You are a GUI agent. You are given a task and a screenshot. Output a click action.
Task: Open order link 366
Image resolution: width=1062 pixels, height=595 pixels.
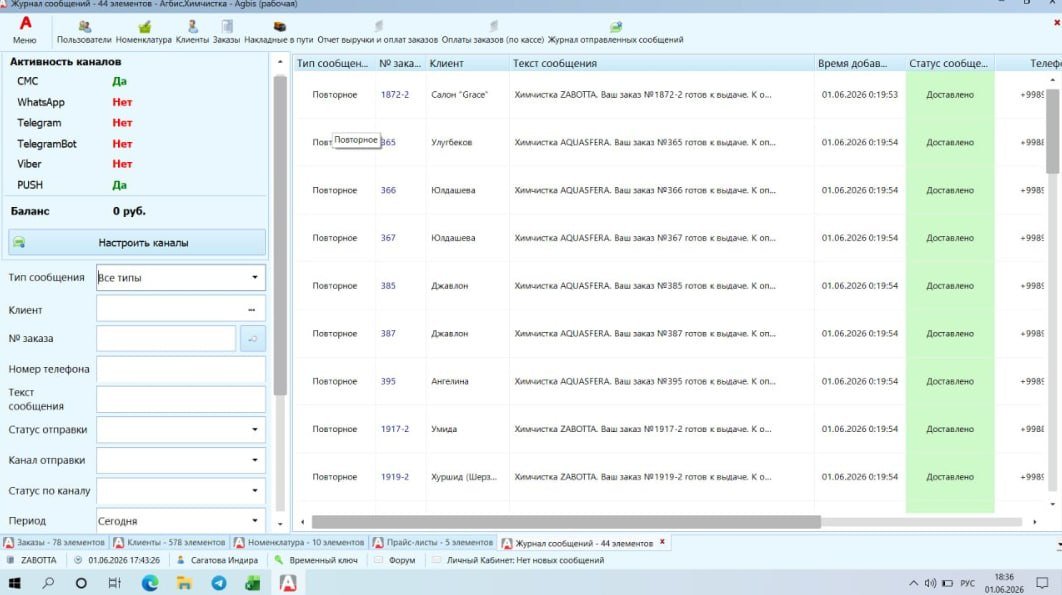pyautogui.click(x=388, y=190)
